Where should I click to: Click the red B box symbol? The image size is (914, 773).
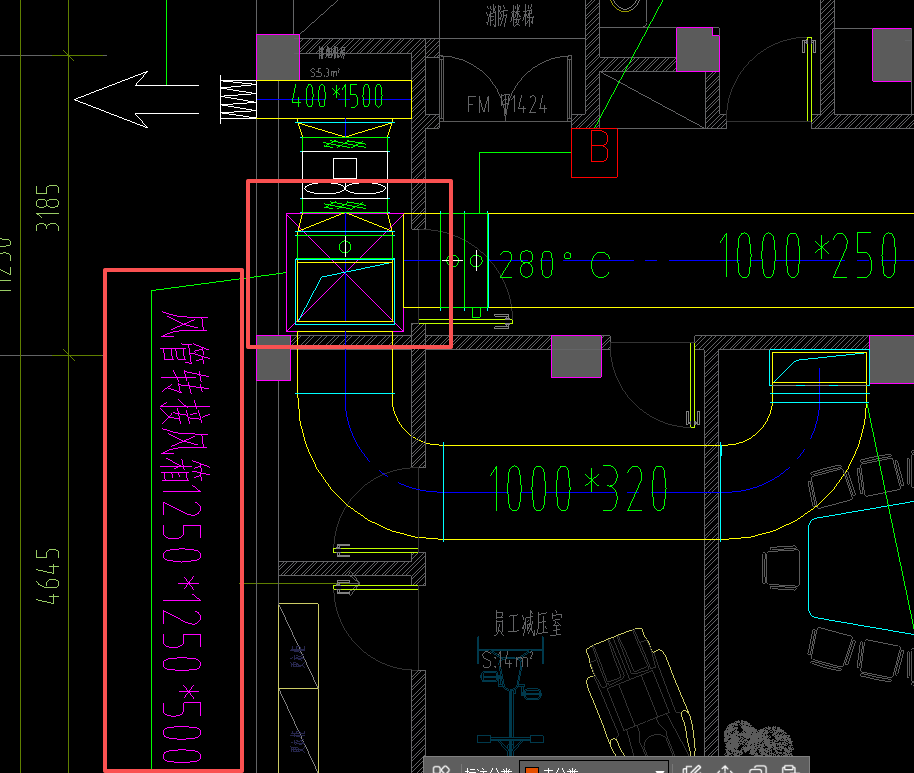point(594,153)
